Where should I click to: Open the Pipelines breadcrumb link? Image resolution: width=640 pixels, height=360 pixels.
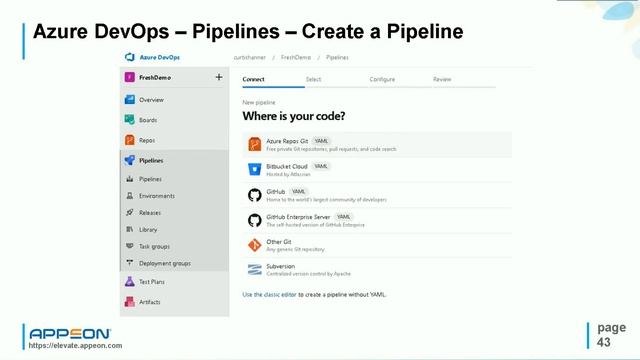338,57
